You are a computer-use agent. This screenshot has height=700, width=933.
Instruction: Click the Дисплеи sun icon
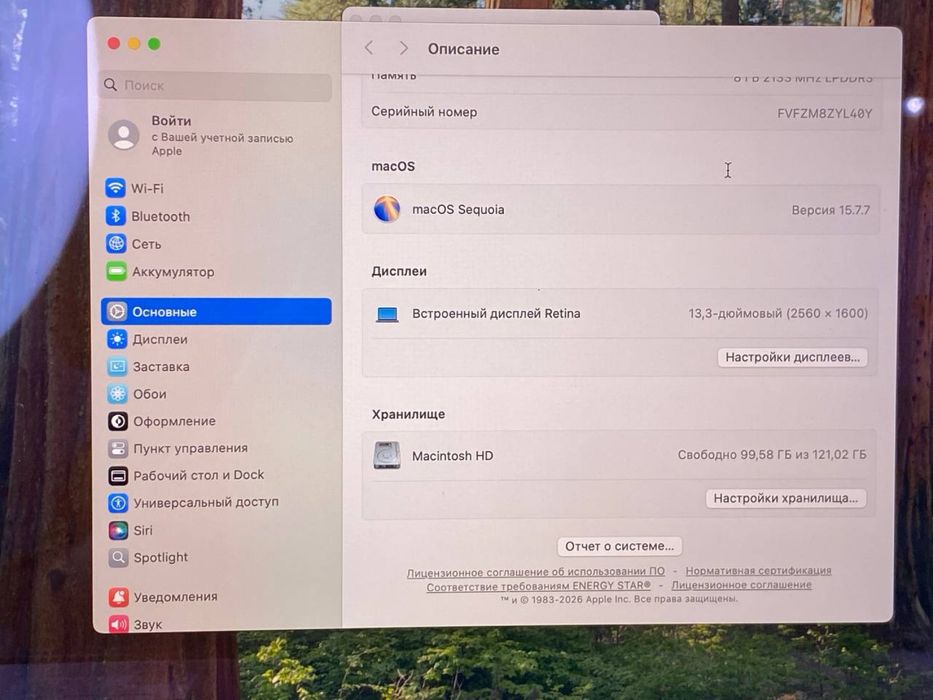click(117, 339)
